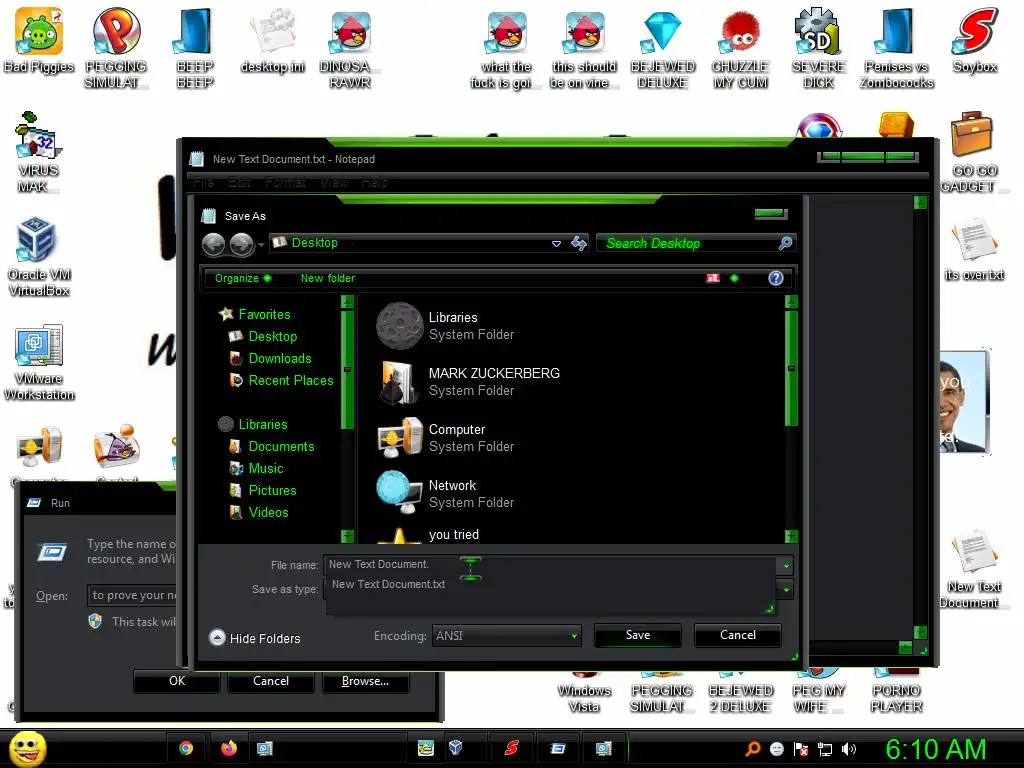Select New Text Document desktop icon
1024x768 pixels.
(974, 568)
